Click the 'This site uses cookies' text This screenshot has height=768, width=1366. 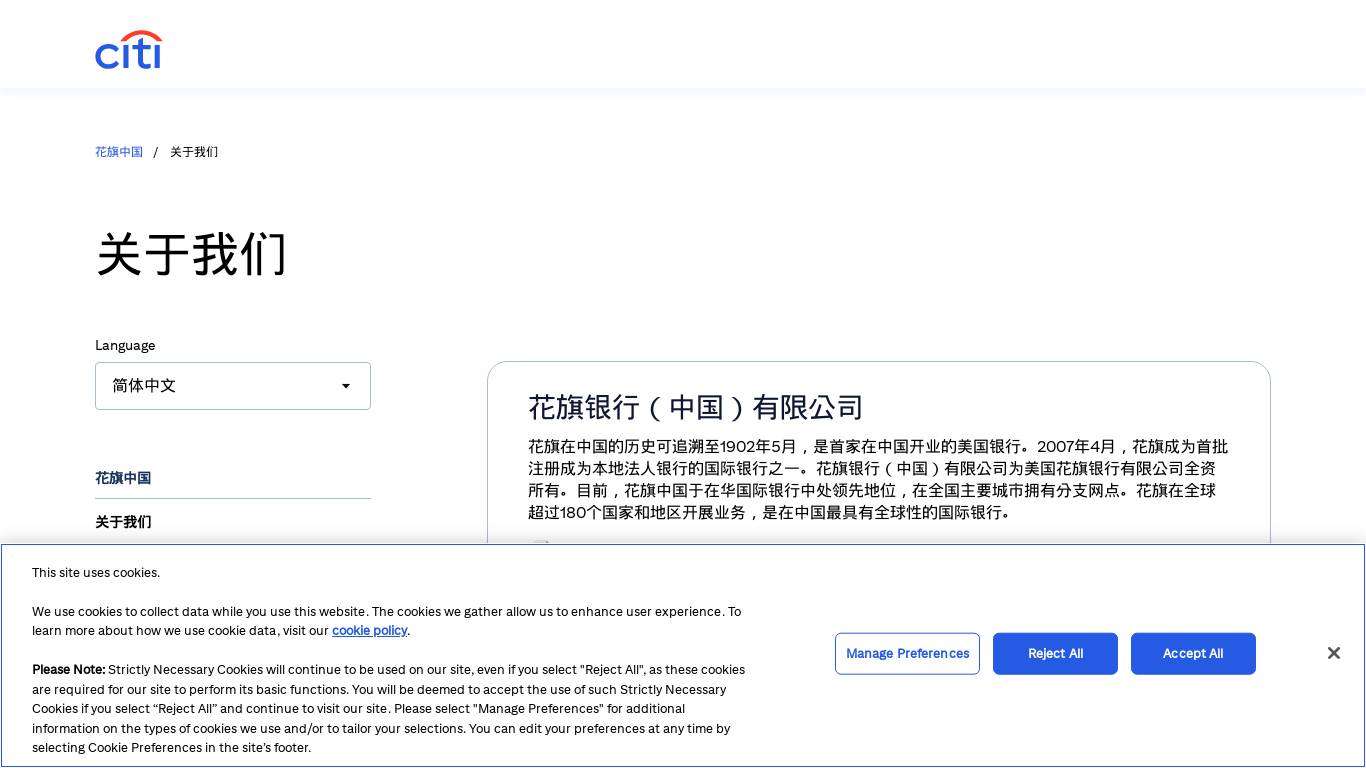point(96,573)
